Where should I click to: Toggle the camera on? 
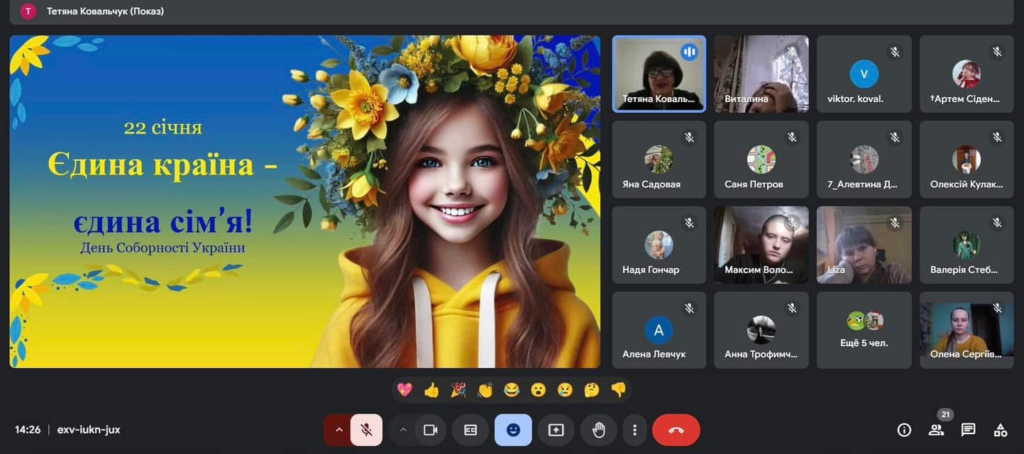(x=431, y=430)
